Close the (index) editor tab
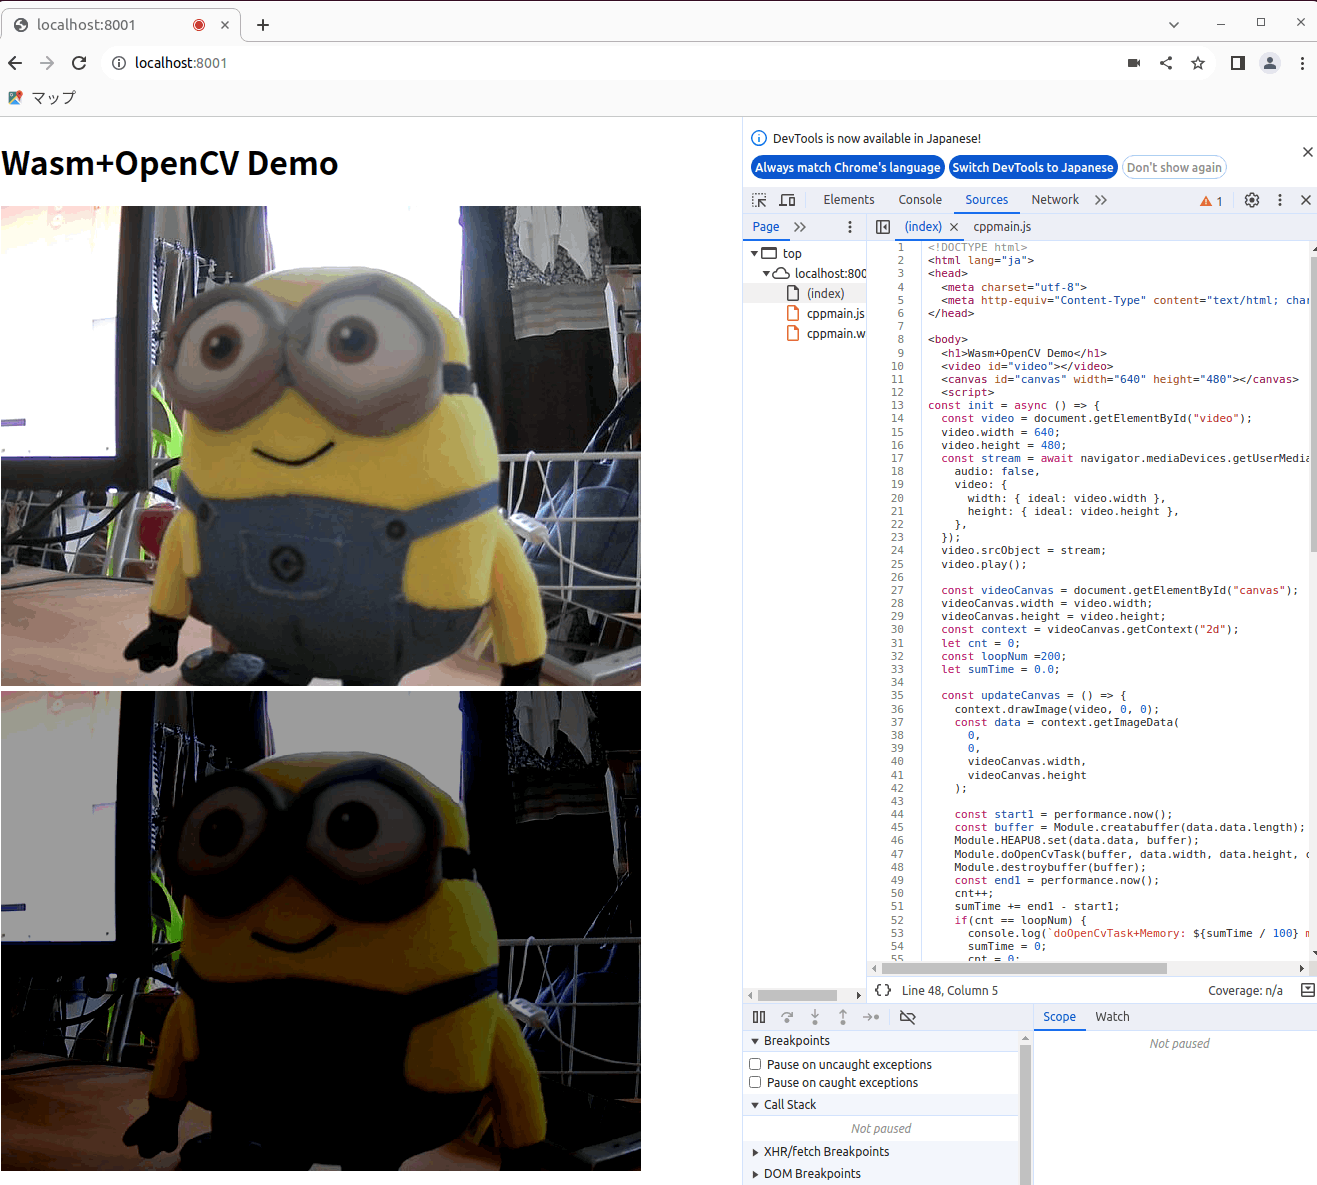The image size is (1317, 1185). point(954,227)
